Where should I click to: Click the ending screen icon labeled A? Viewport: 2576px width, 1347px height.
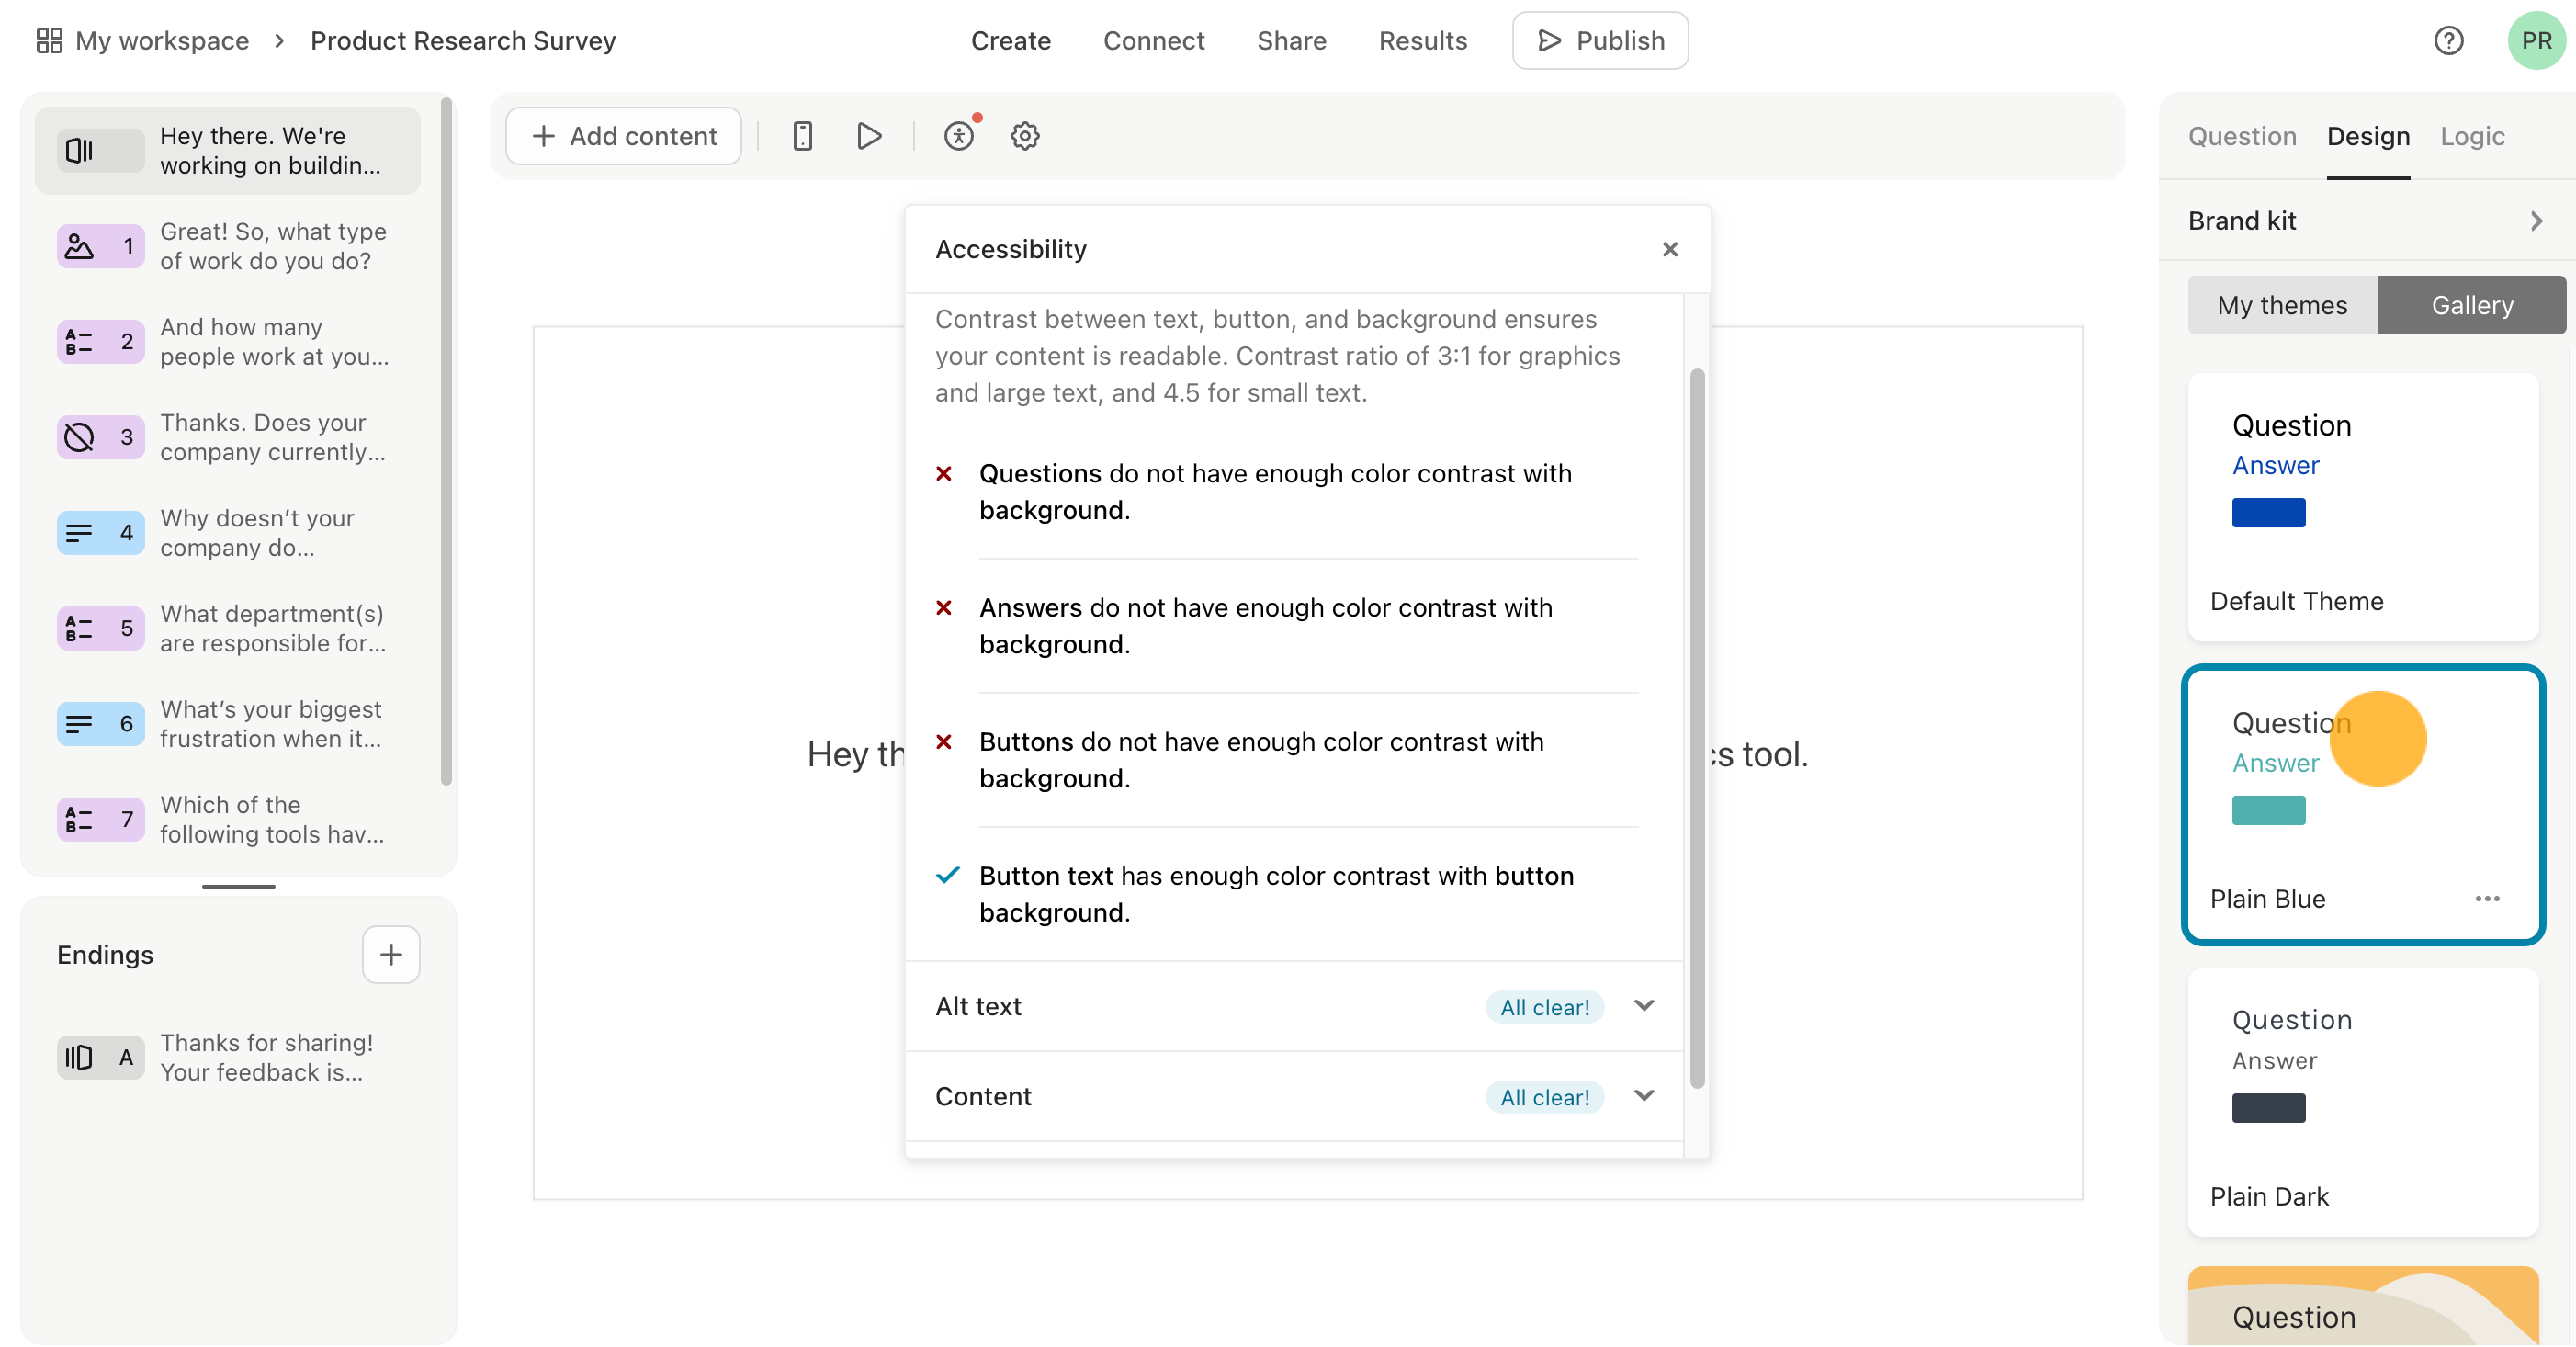tap(100, 1057)
